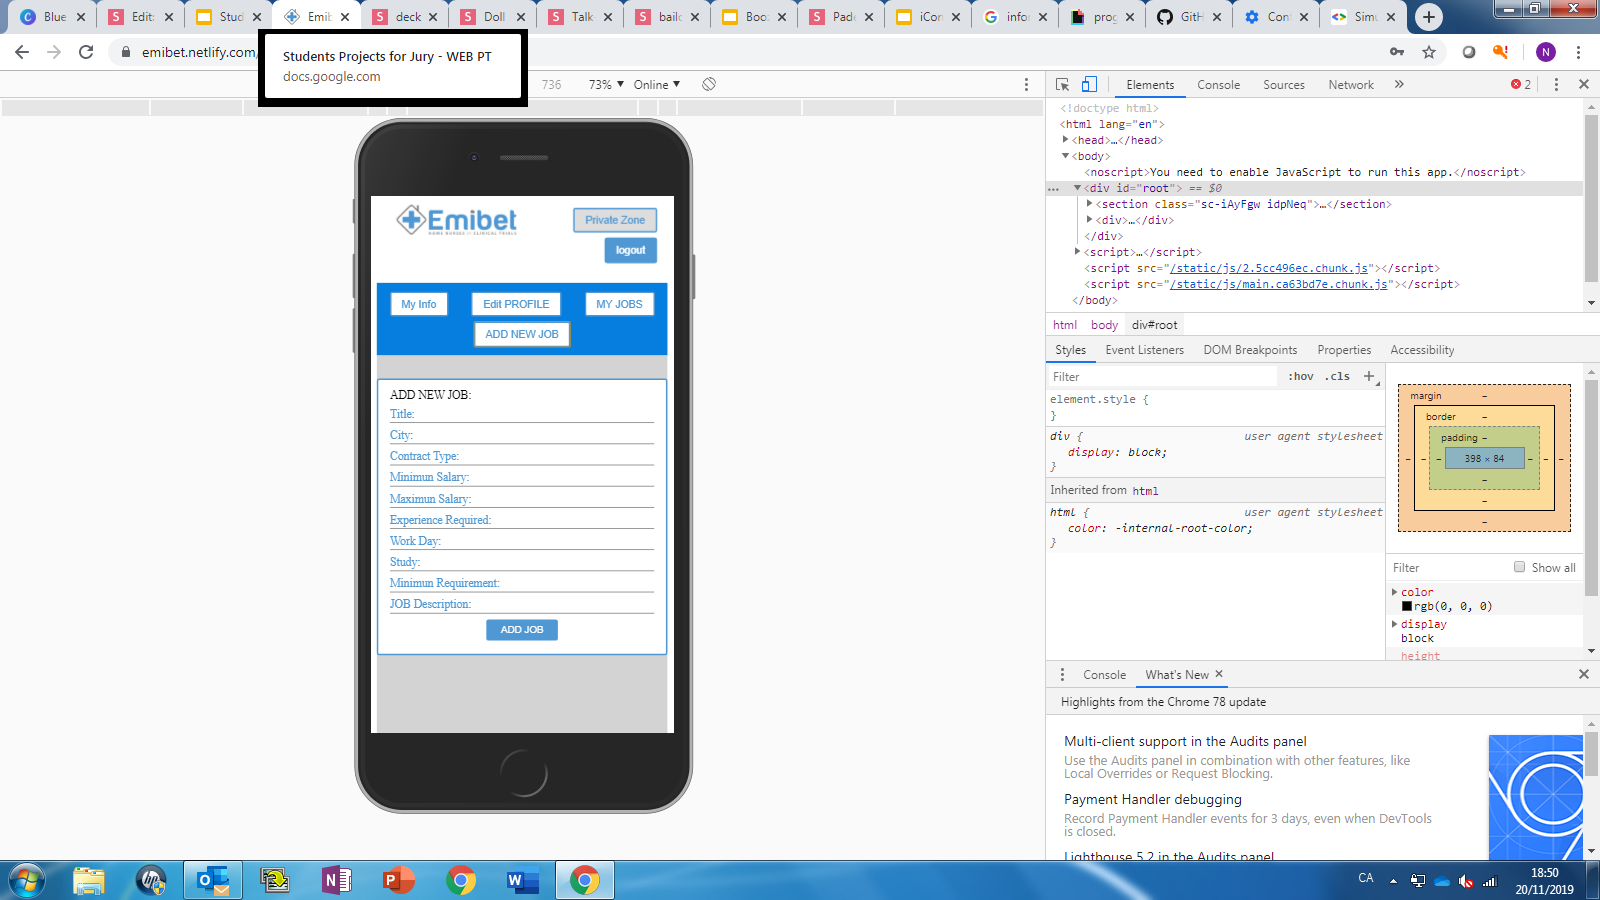Screen dimensions: 1600x900
Task: Click the MY JOBS button
Action: click(x=619, y=304)
